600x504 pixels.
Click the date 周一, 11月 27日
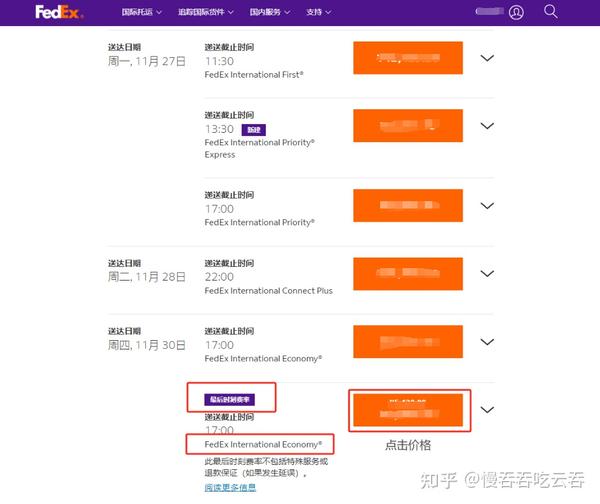coord(147,61)
